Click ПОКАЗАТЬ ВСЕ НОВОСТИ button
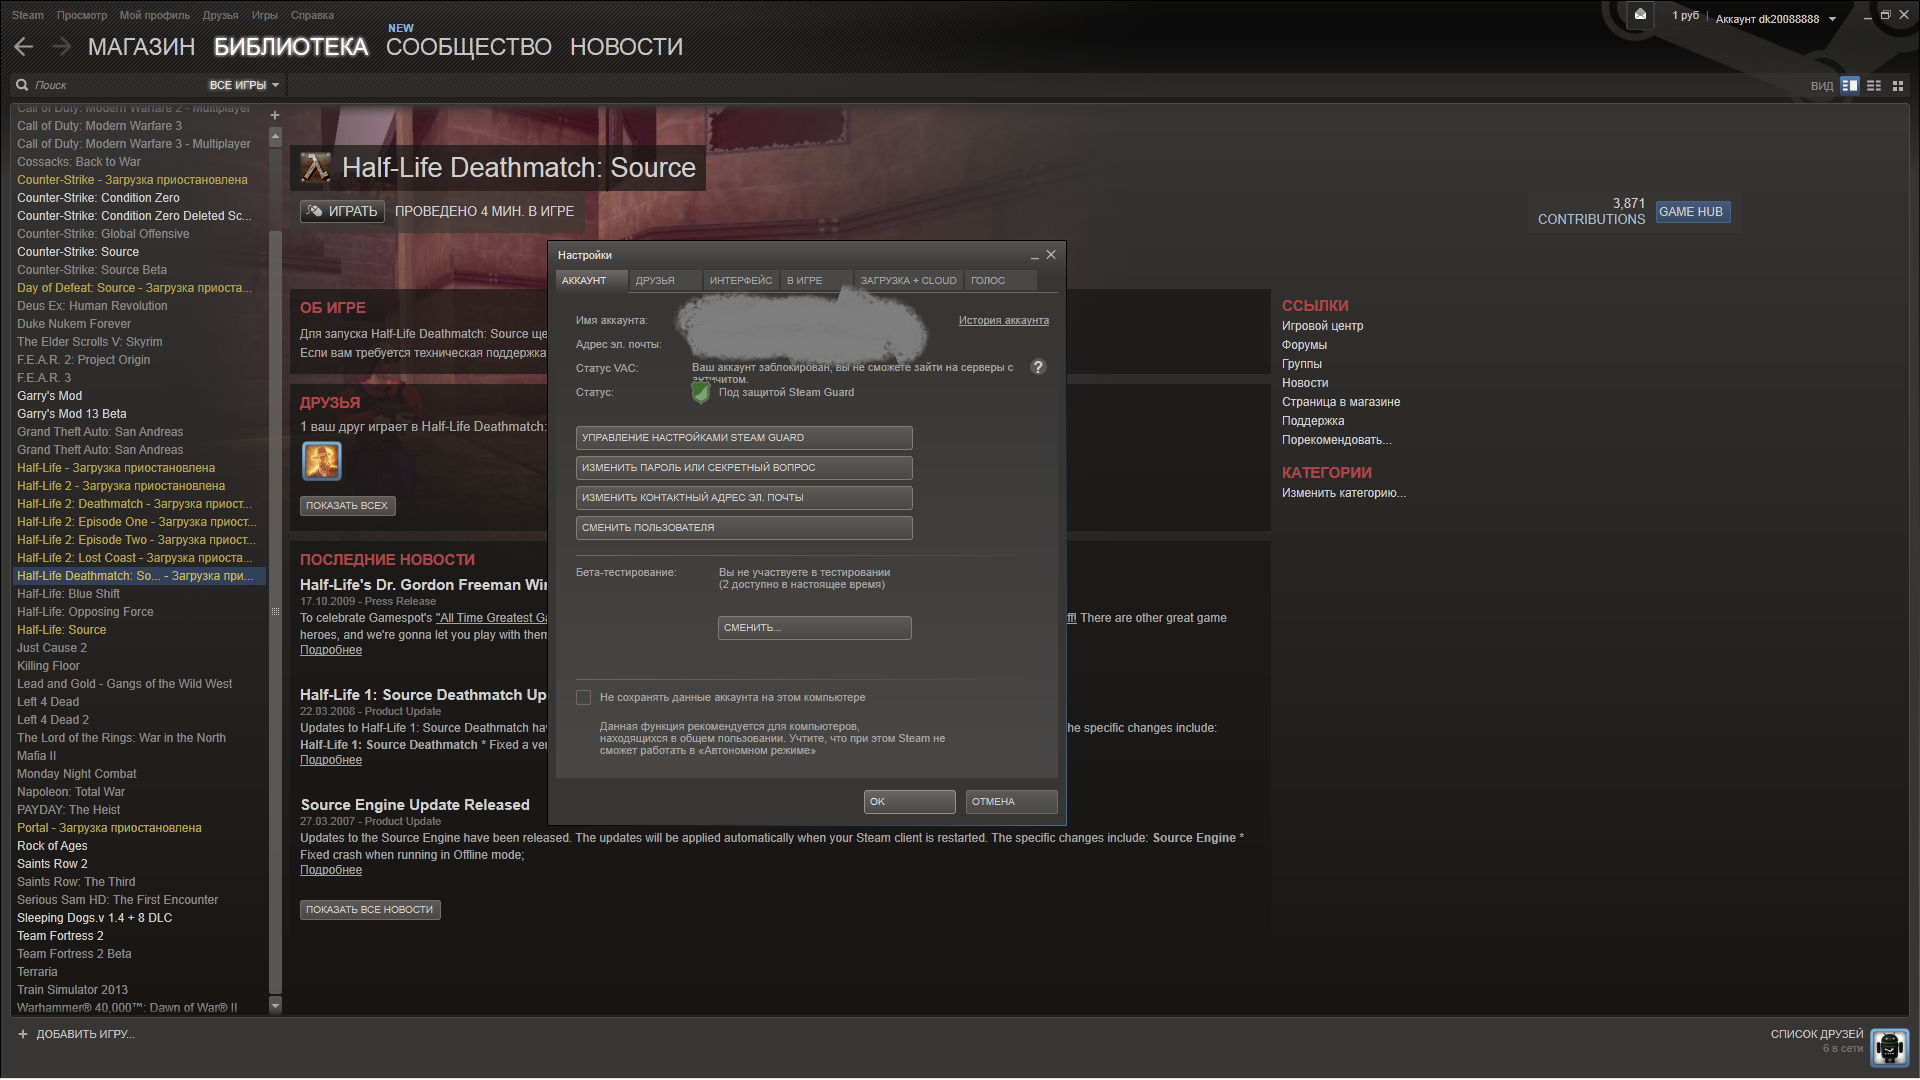Screen dimensions: 1920x1080 coord(370,910)
